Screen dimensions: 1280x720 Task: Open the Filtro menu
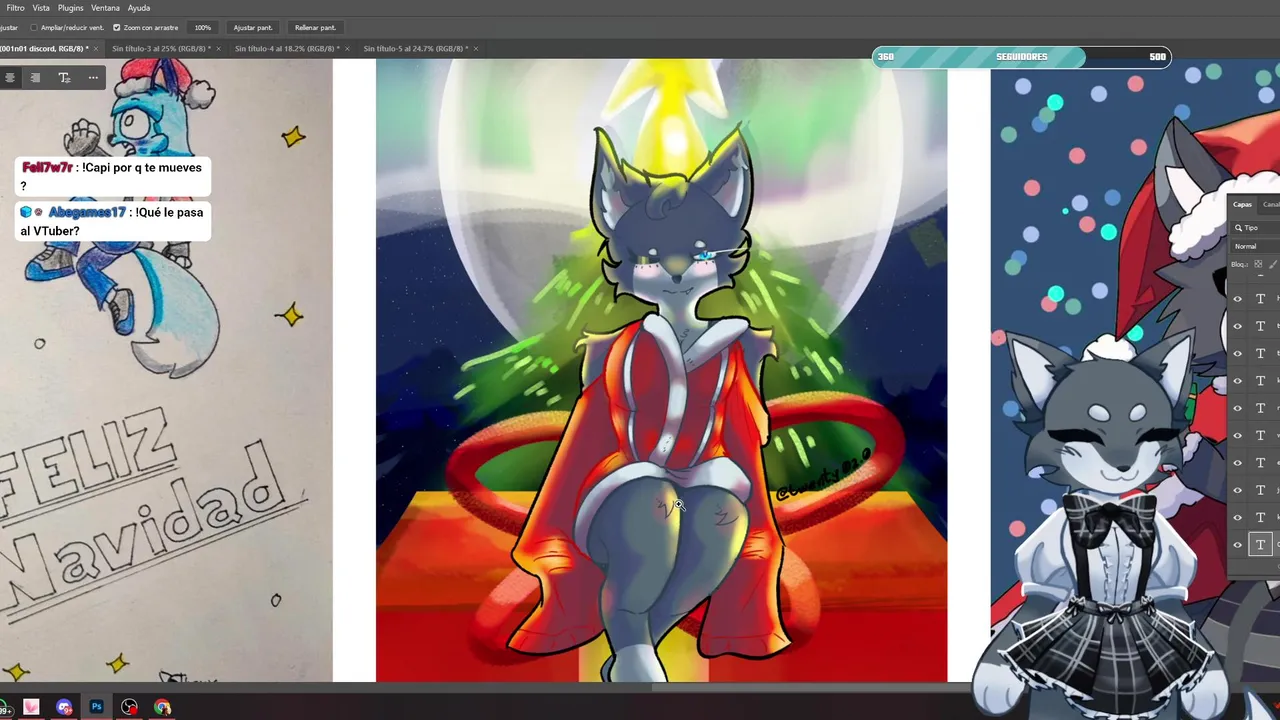coord(15,8)
